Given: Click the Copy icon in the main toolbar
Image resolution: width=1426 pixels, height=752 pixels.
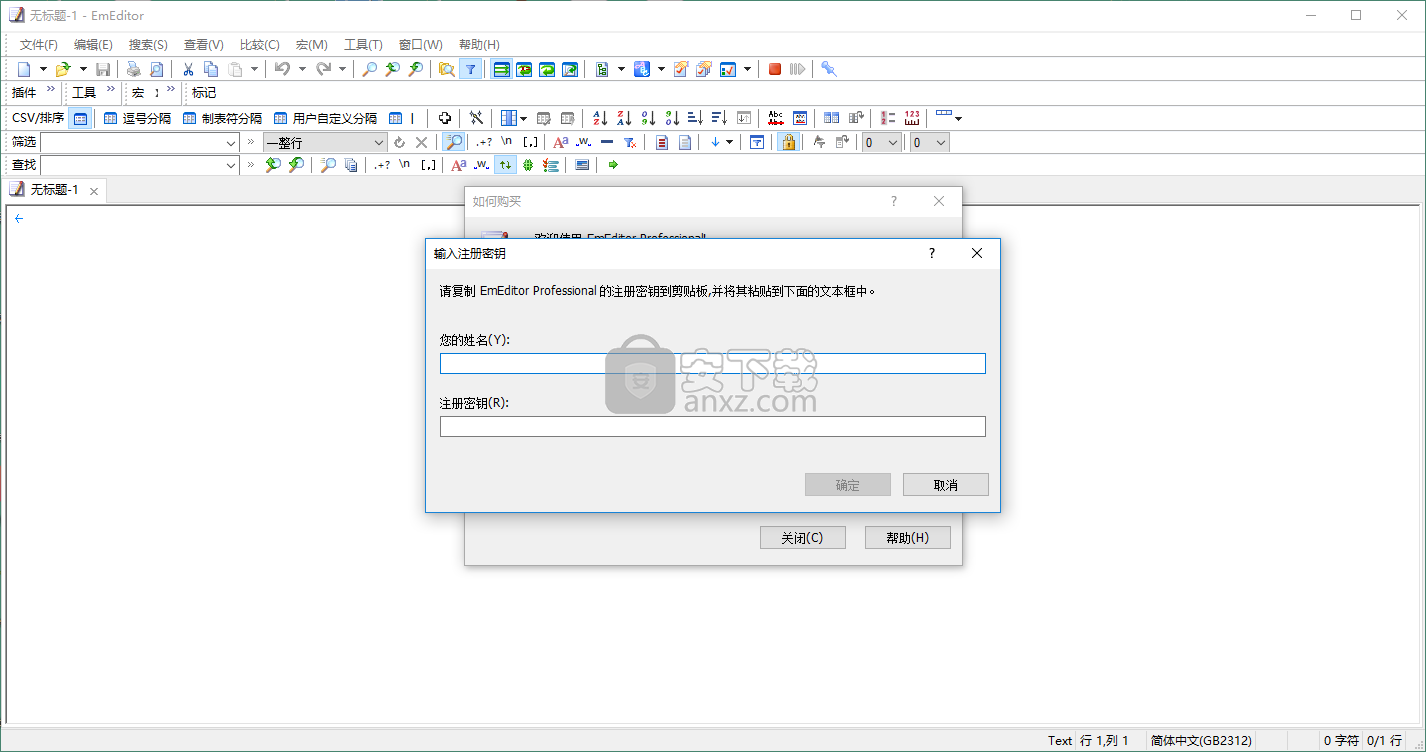Looking at the screenshot, I should (211, 69).
